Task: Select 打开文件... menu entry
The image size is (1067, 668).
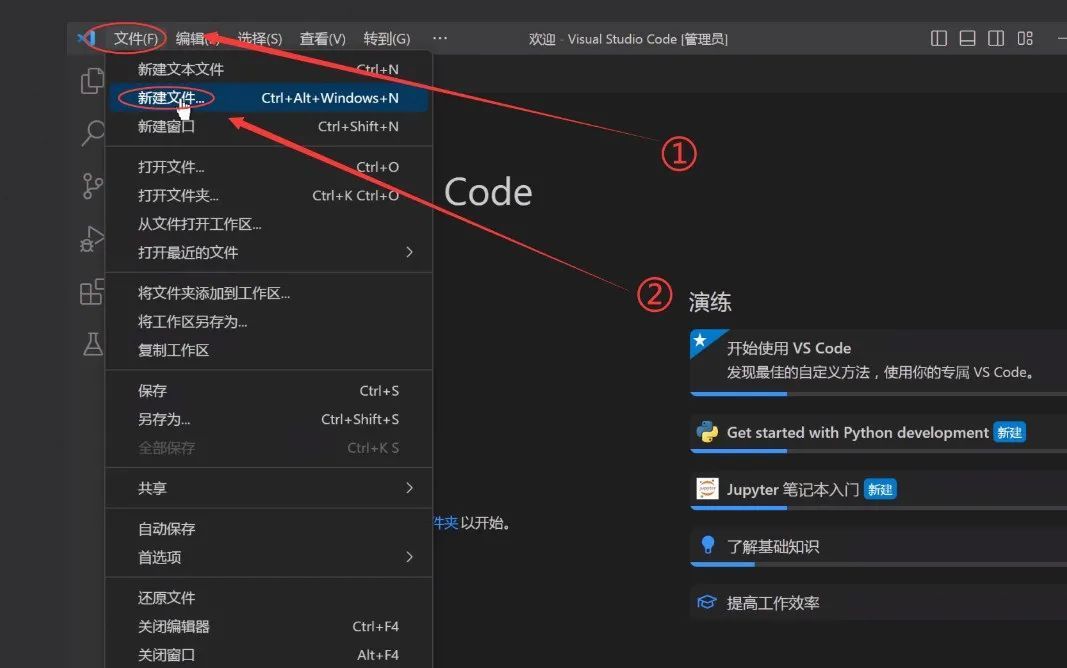Action: pyautogui.click(x=269, y=167)
